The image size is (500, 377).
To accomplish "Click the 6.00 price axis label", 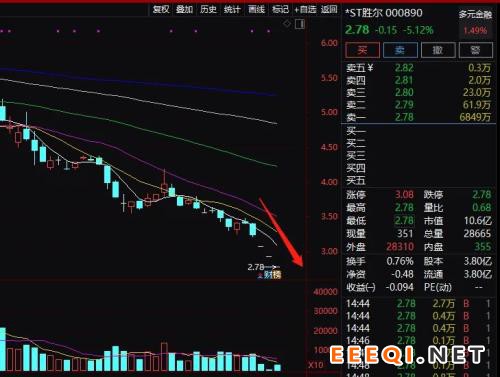I will [x=329, y=43].
